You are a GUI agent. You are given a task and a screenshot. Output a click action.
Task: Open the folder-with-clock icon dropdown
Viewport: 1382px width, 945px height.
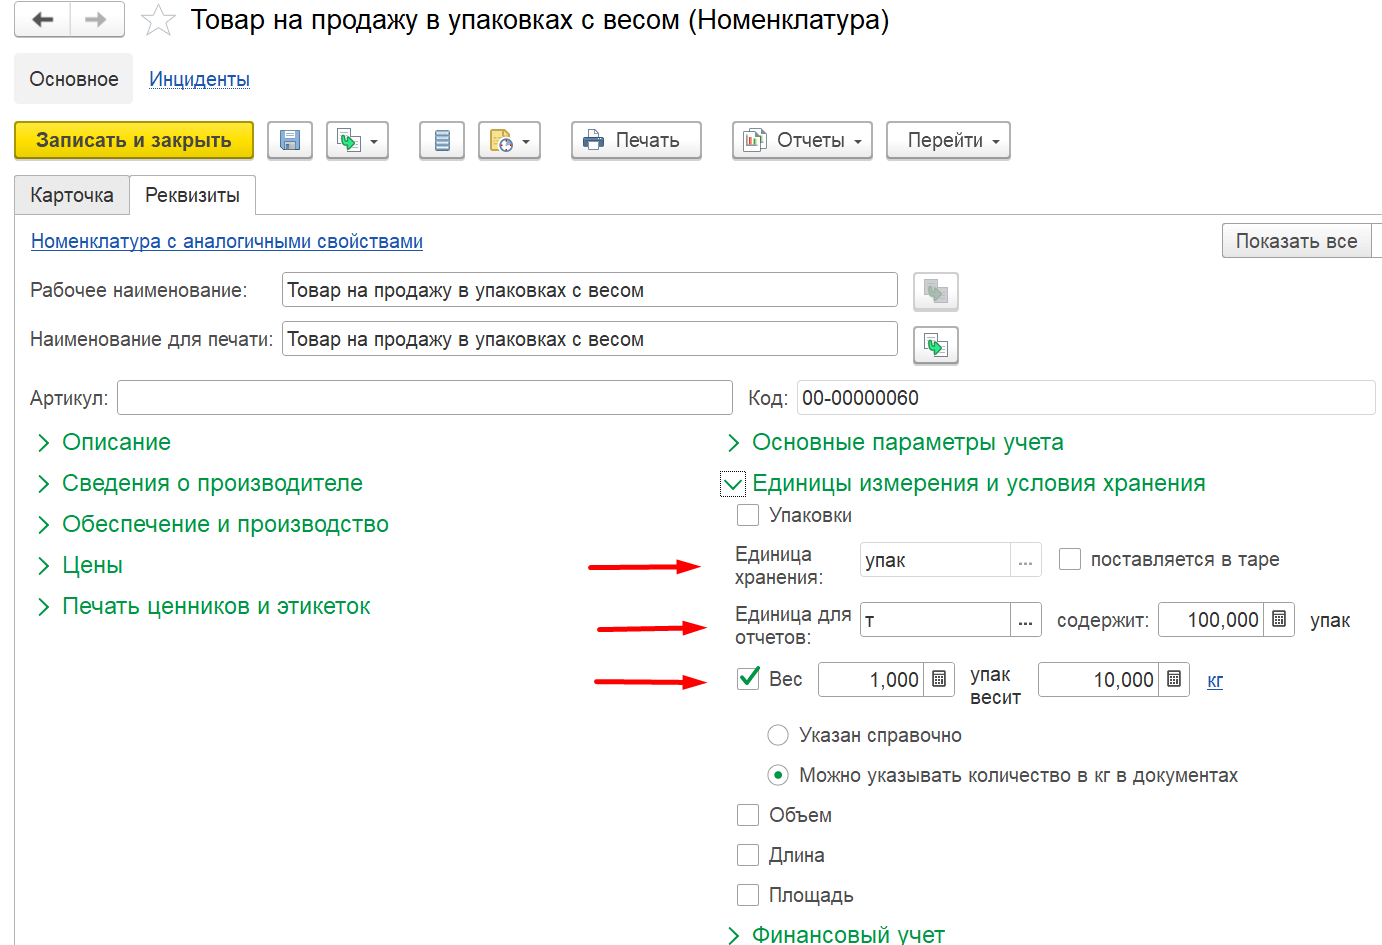(510, 141)
